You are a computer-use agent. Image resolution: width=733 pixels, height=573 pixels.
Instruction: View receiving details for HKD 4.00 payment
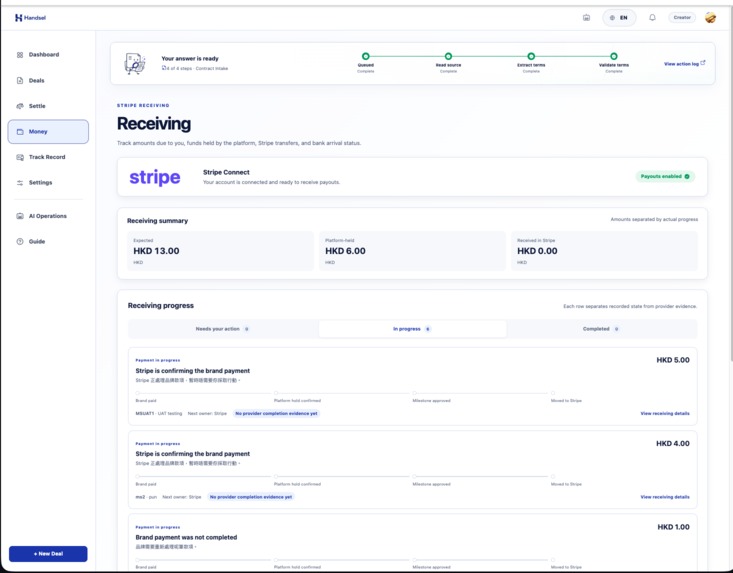pos(665,497)
